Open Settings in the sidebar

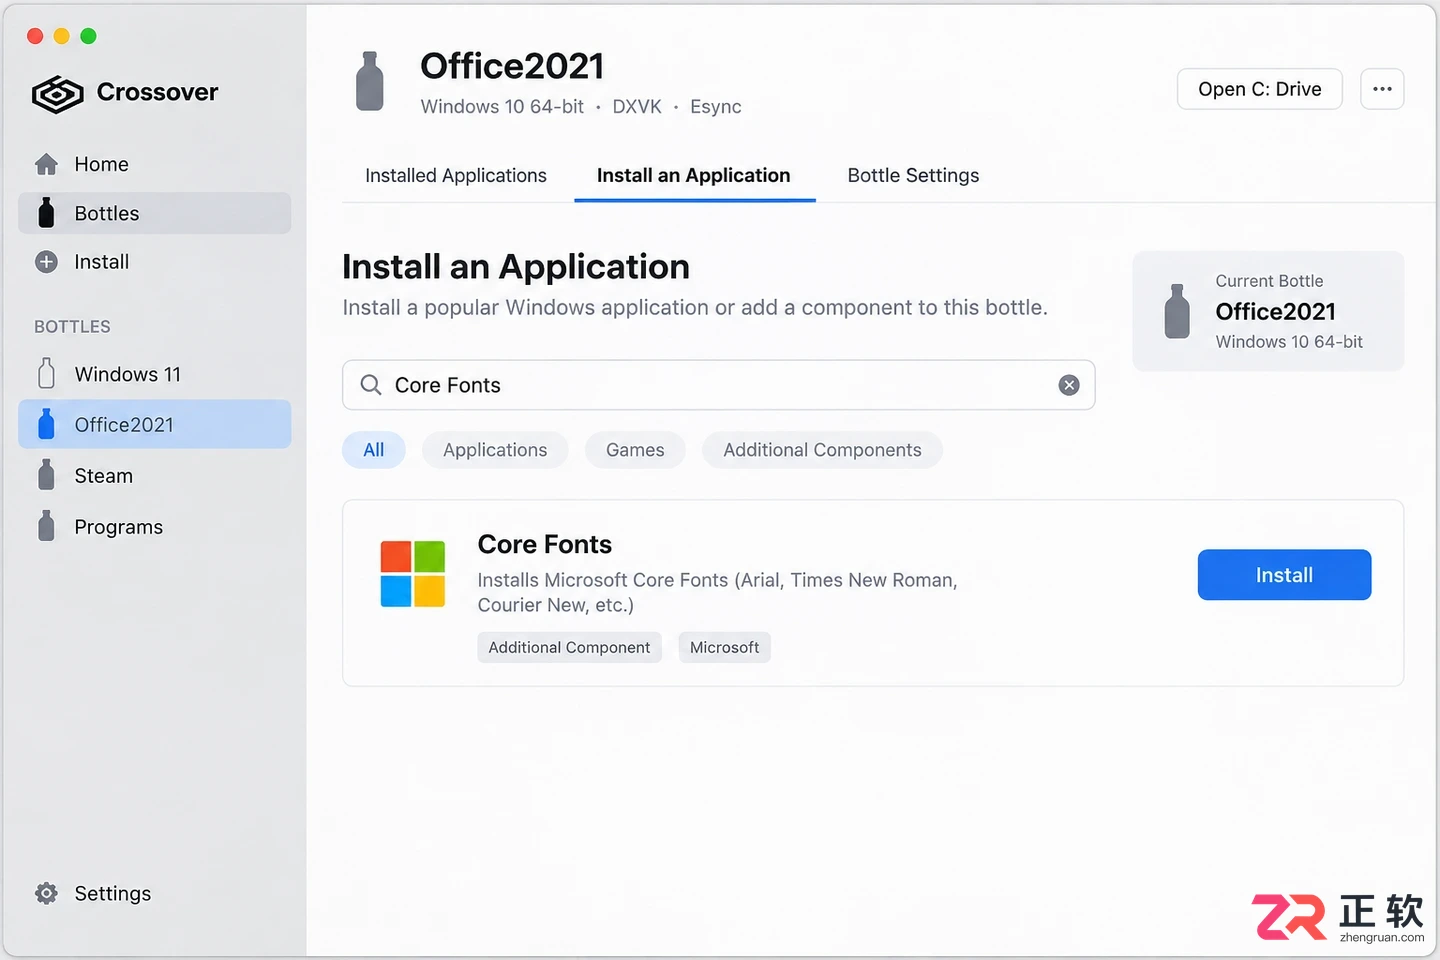coord(113,893)
